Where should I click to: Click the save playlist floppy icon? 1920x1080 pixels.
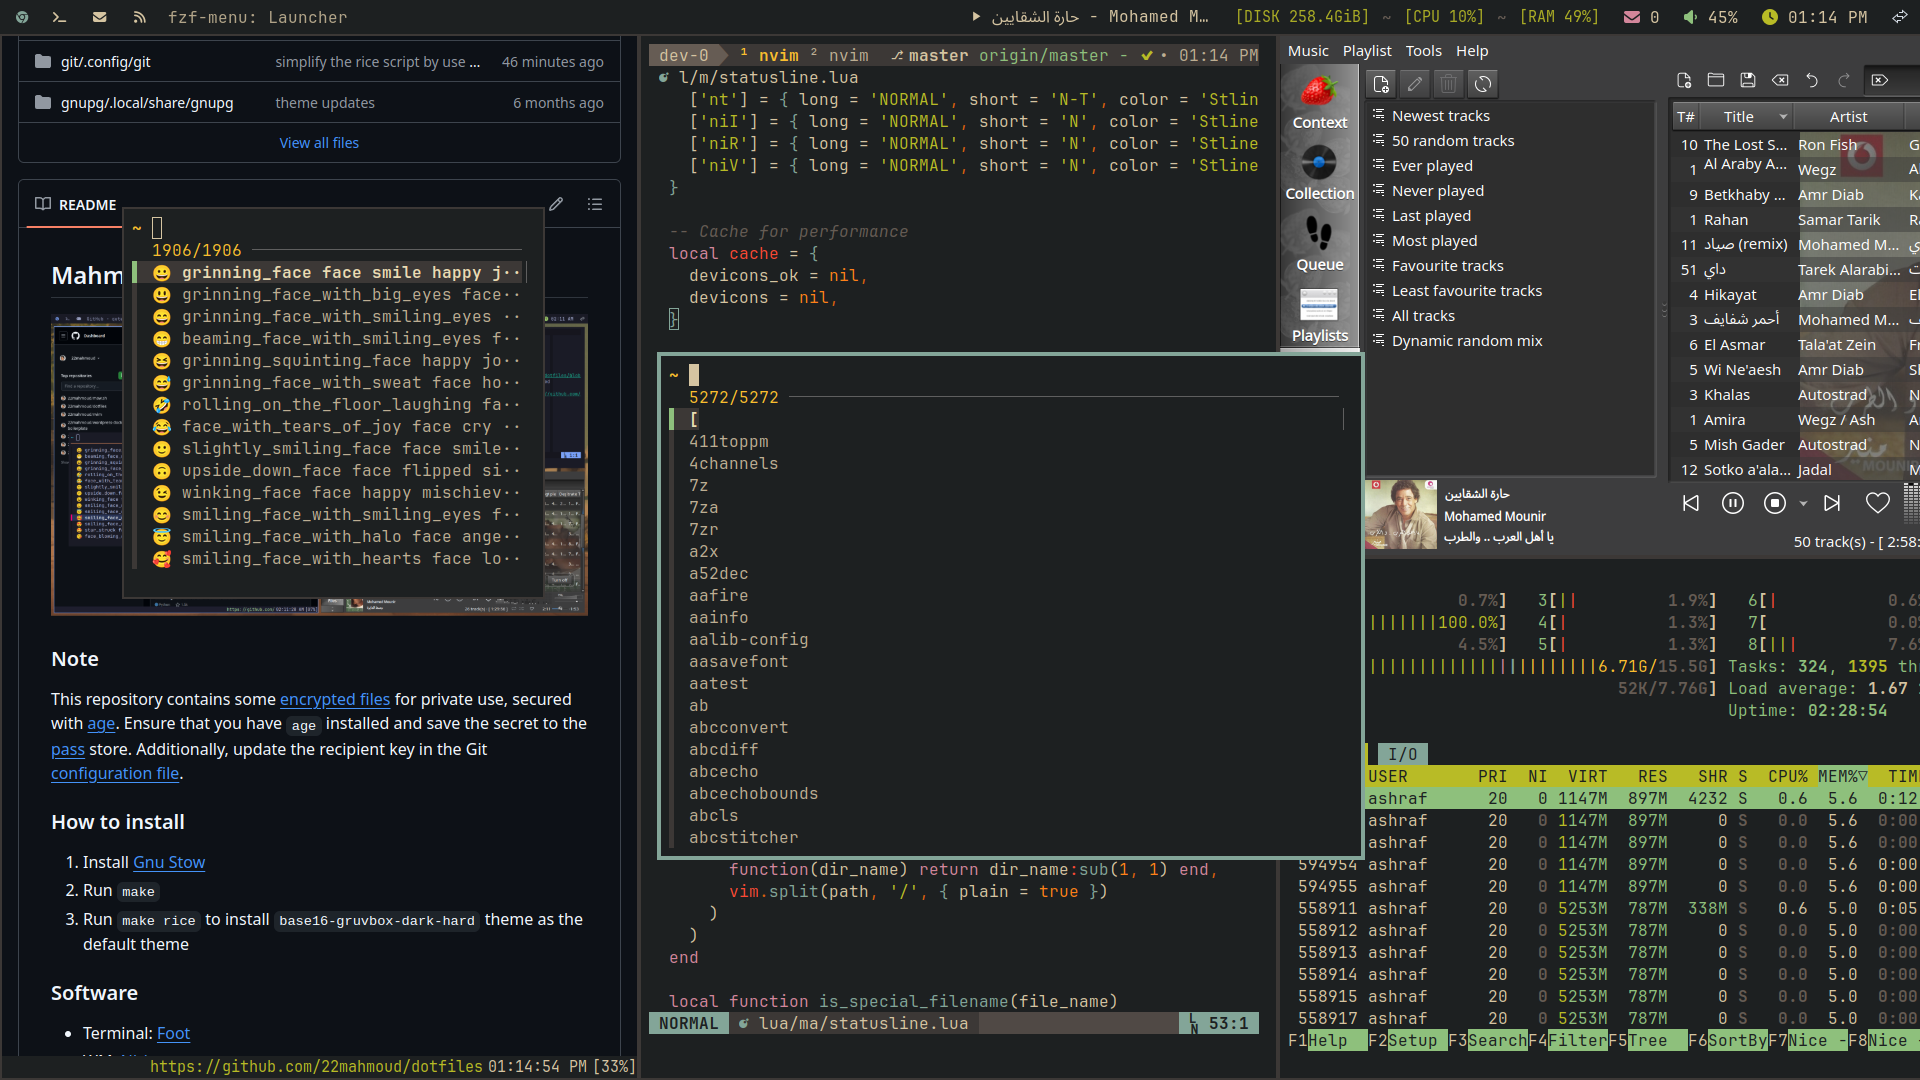tap(1748, 80)
